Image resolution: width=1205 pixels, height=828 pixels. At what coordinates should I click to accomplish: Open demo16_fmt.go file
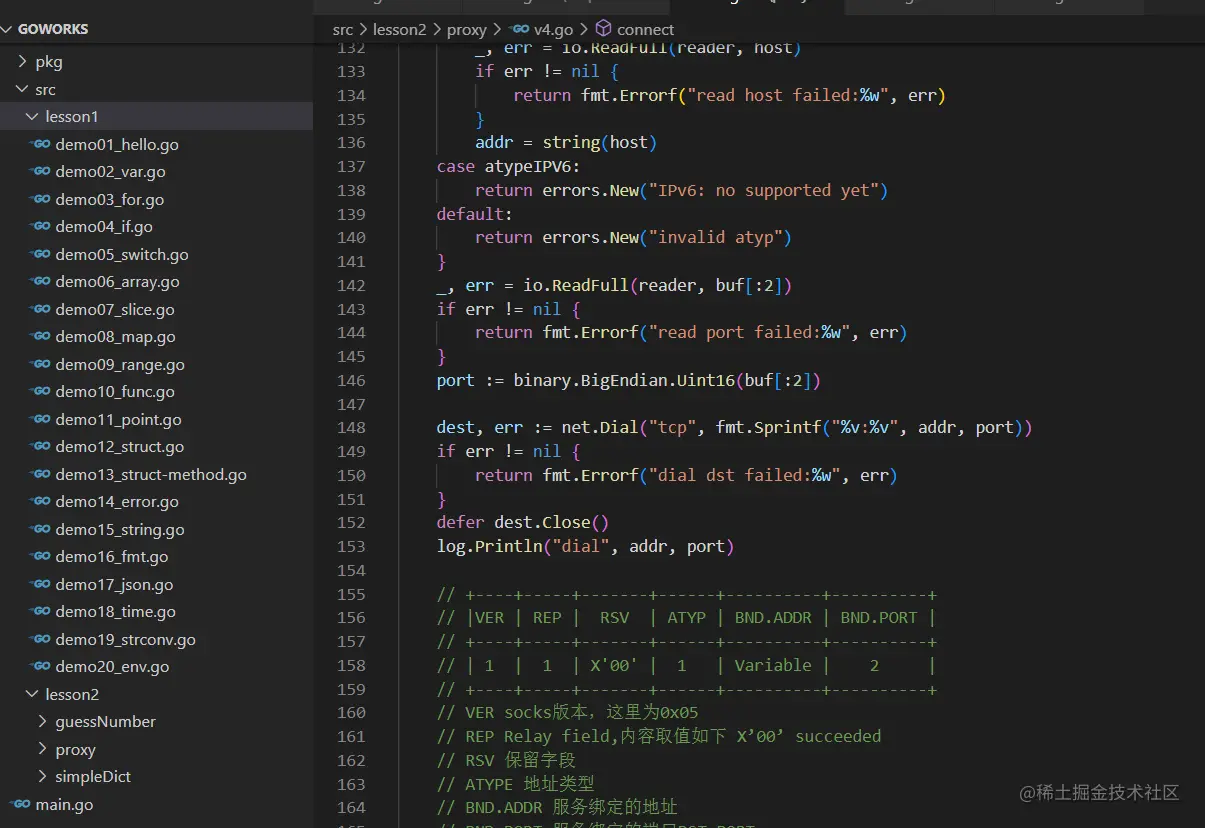click(x=112, y=557)
